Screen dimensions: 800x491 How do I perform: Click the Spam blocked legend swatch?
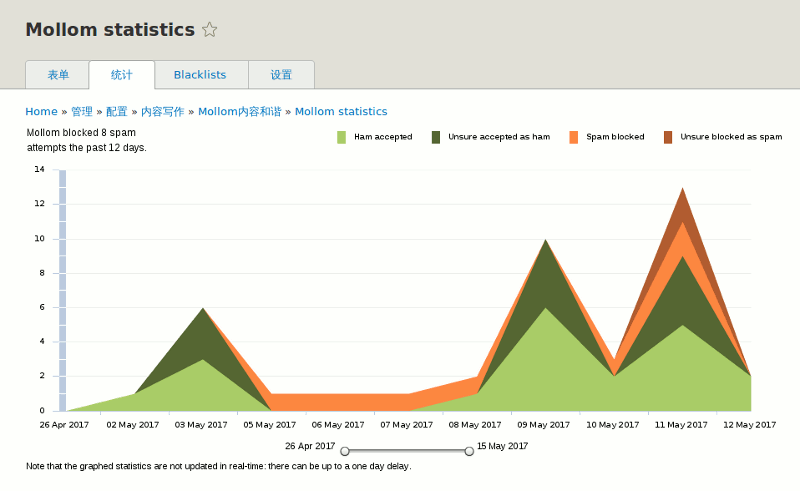[573, 137]
